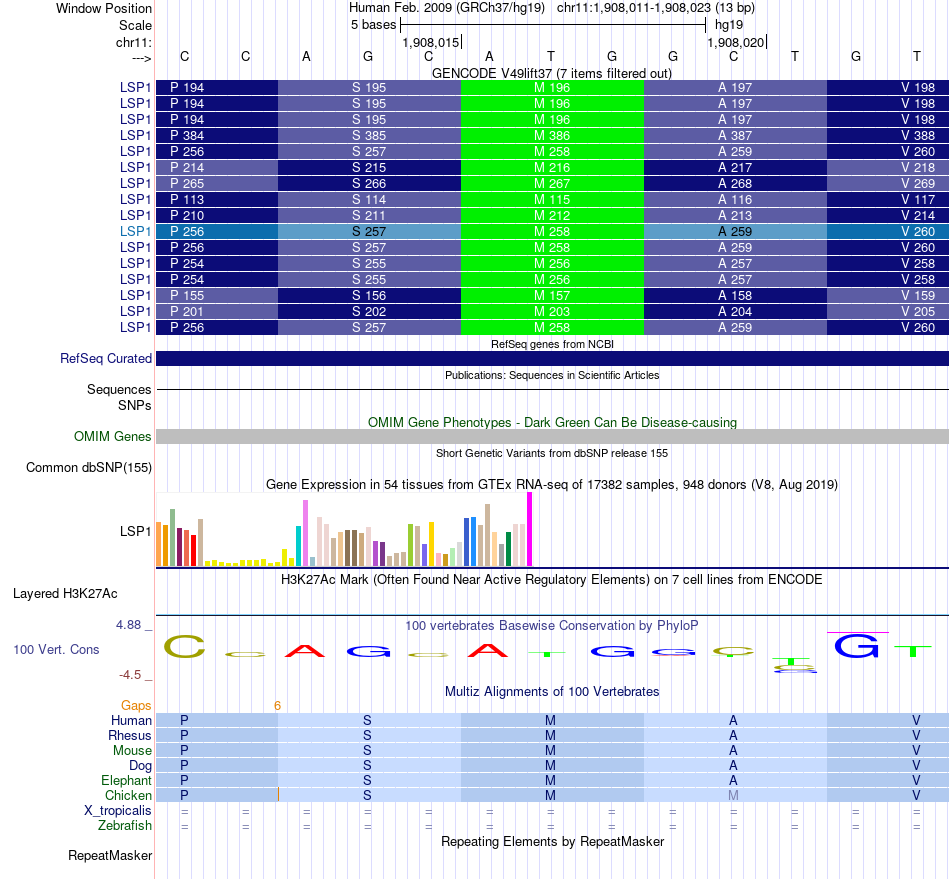The width and height of the screenshot is (950, 879).
Task: Select the Human species label
Action: click(131, 720)
